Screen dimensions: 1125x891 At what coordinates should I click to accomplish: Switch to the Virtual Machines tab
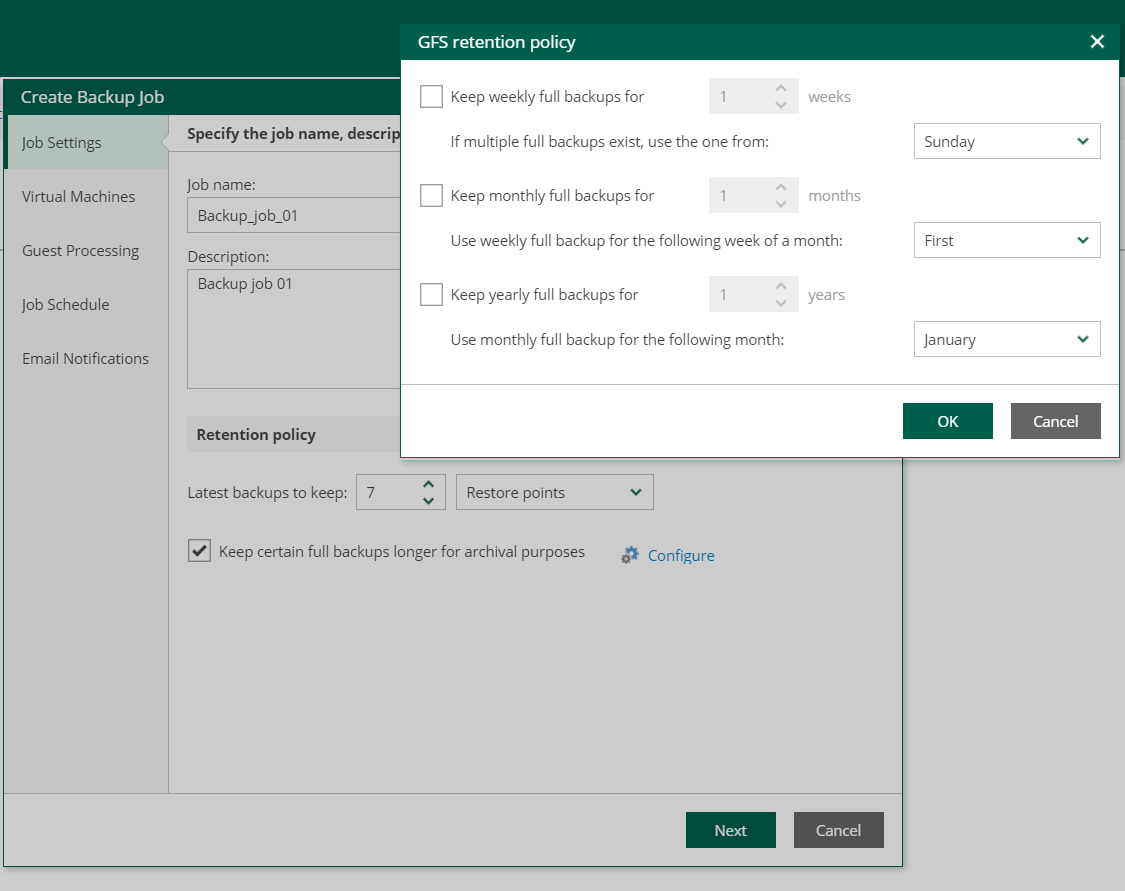[x=78, y=196]
